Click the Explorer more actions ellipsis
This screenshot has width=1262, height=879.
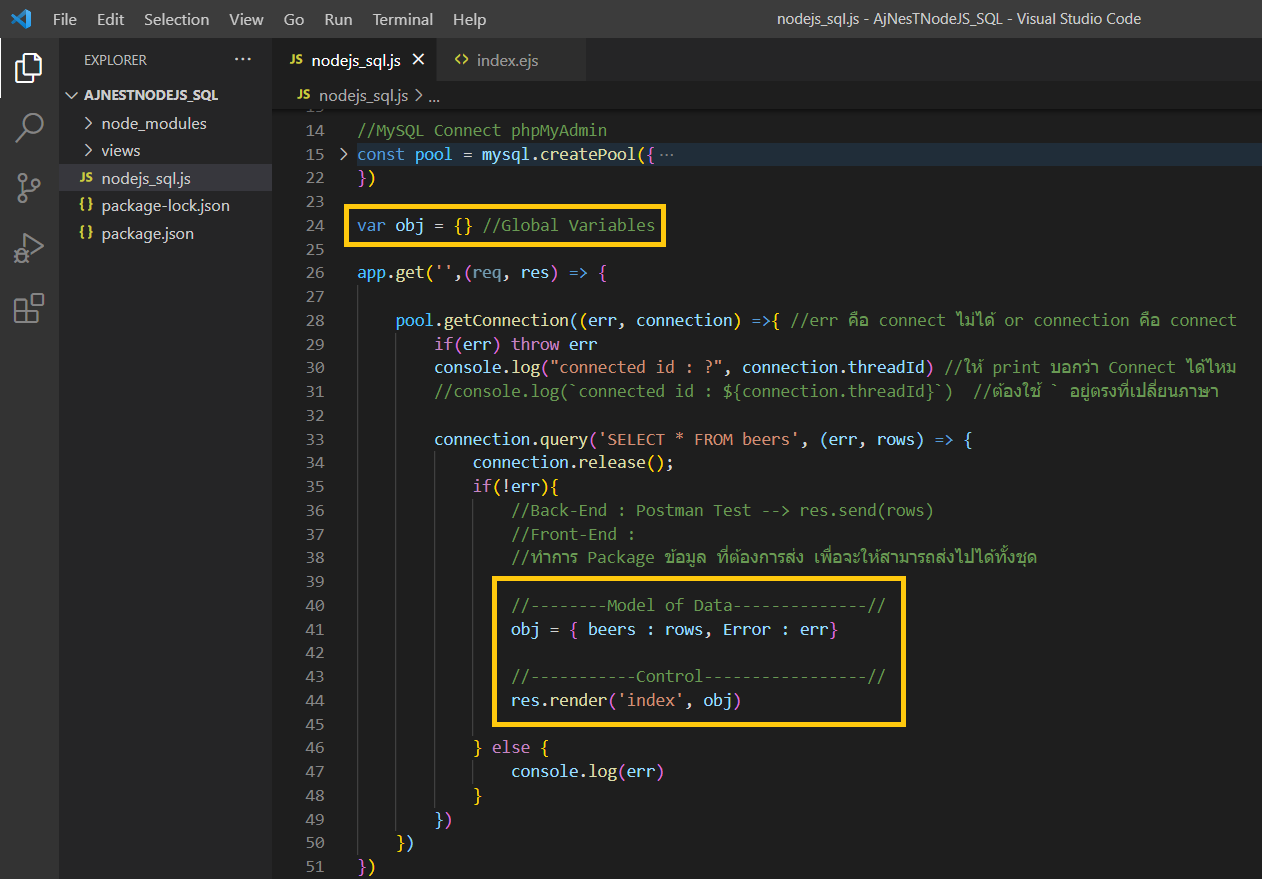click(243, 60)
